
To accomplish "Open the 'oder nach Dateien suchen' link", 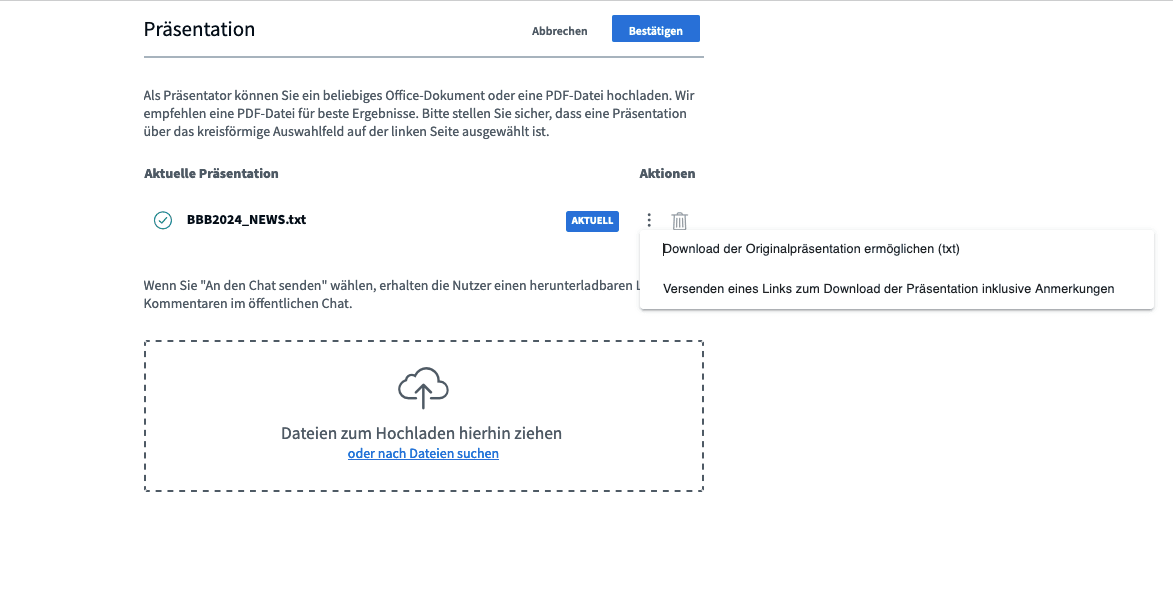I will pos(423,454).
